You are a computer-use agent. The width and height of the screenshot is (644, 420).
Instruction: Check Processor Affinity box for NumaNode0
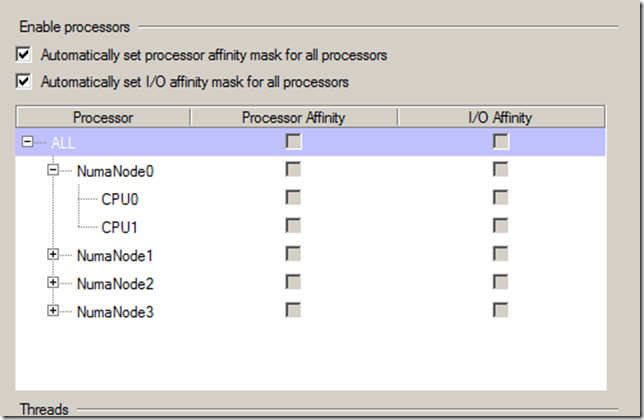click(294, 171)
